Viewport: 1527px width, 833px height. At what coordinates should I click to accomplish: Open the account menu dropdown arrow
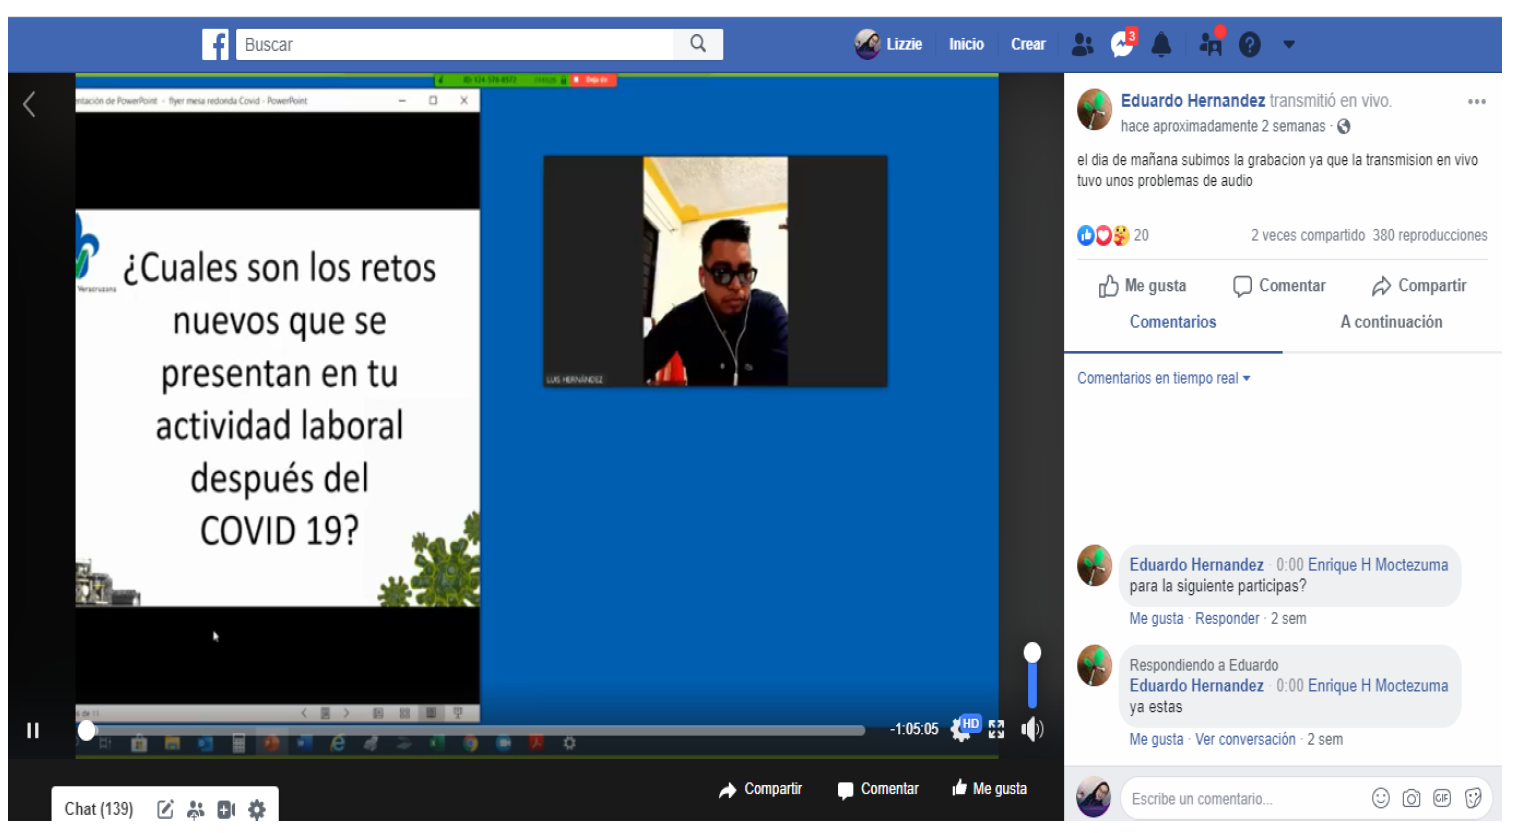1289,44
